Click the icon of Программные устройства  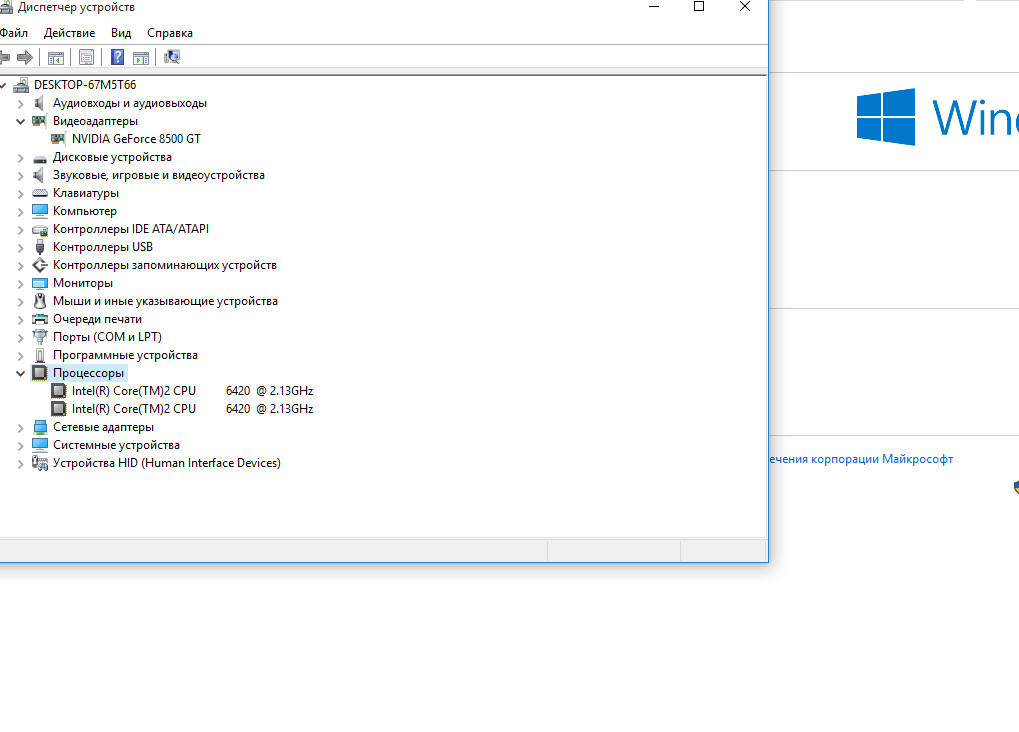pos(40,355)
